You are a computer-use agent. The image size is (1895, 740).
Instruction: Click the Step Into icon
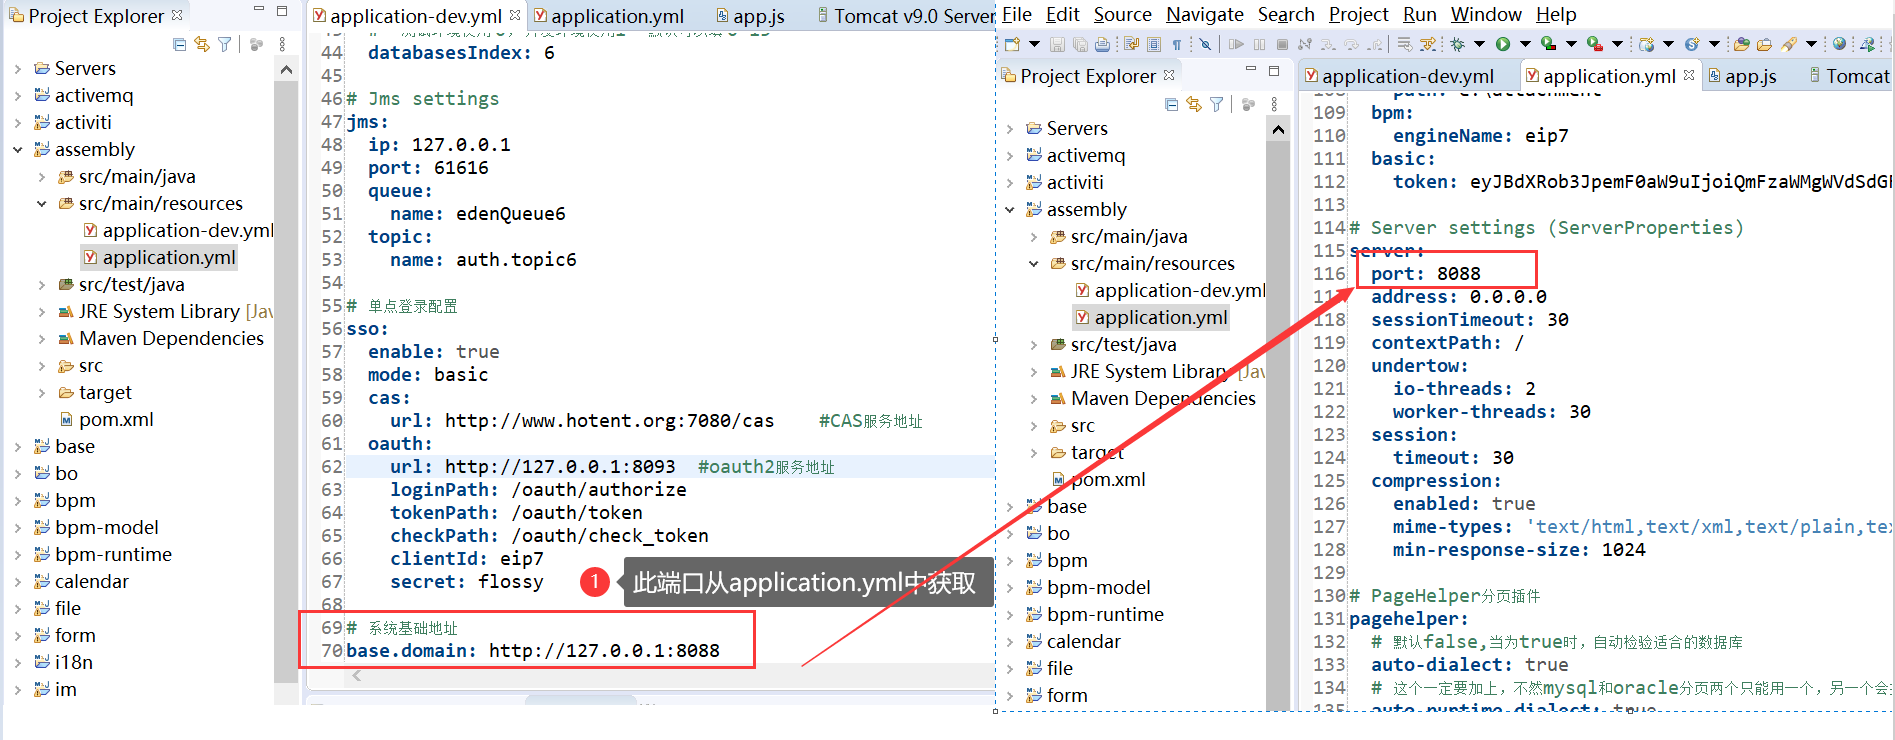1327,45
